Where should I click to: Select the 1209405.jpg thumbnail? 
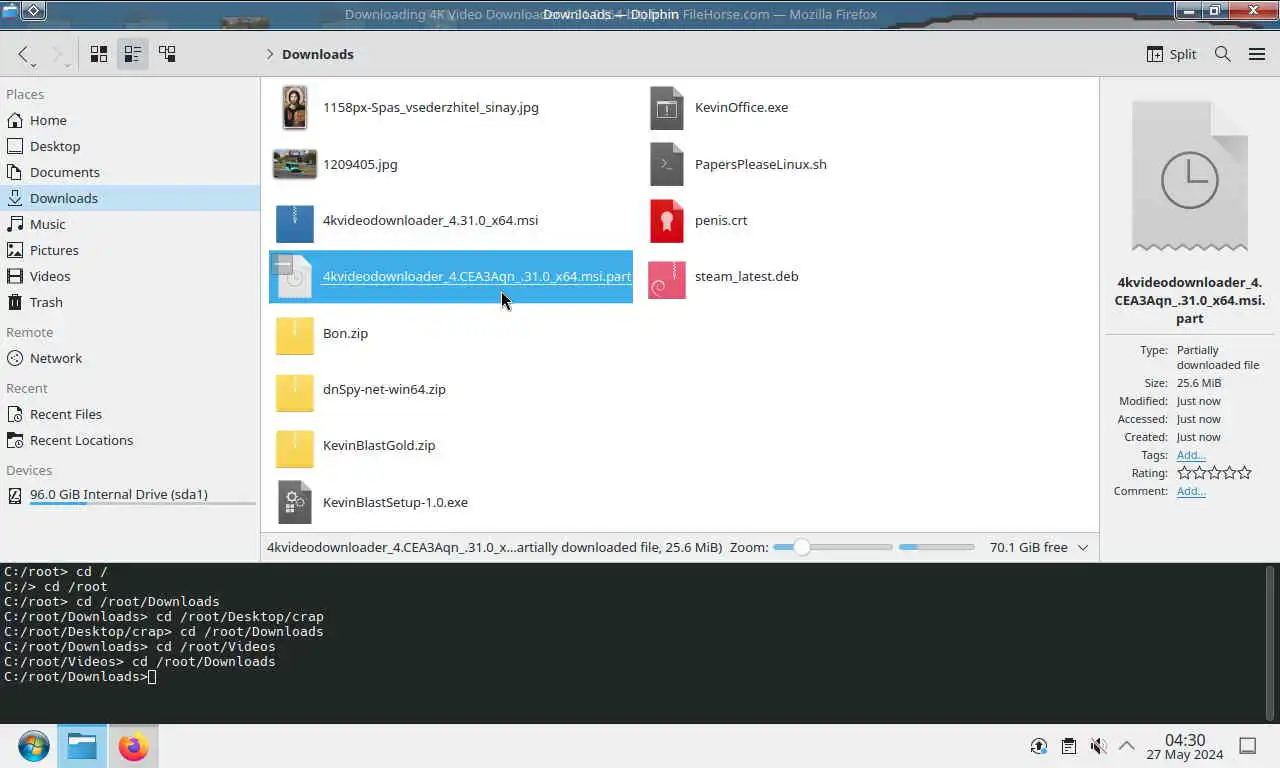[x=294, y=164]
